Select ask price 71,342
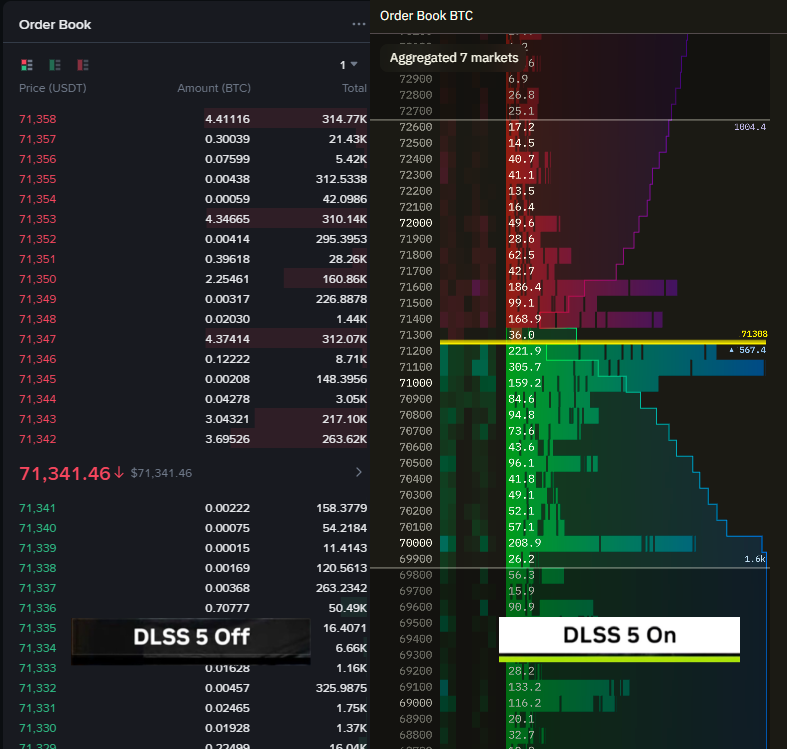This screenshot has height=749, width=787. [x=38, y=439]
